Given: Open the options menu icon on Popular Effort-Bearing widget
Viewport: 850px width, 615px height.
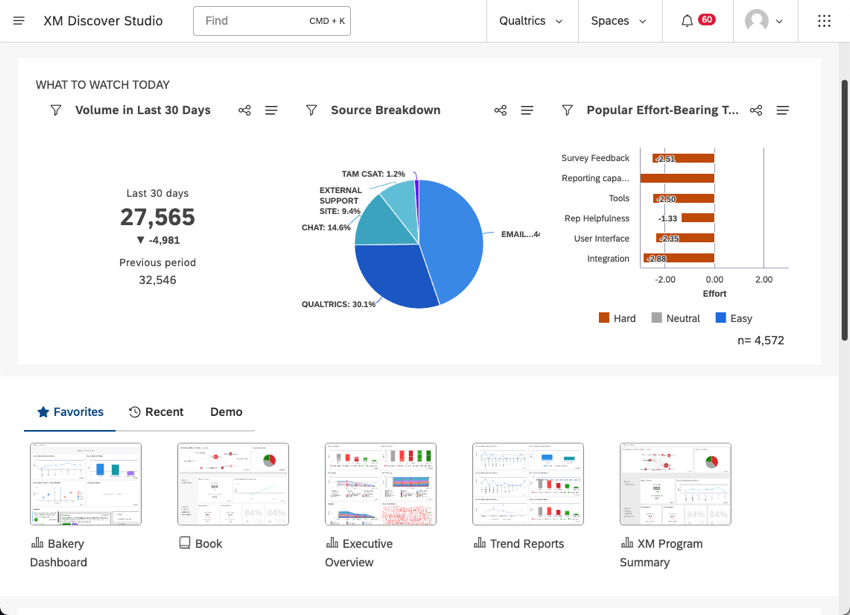Looking at the screenshot, I should pyautogui.click(x=783, y=110).
